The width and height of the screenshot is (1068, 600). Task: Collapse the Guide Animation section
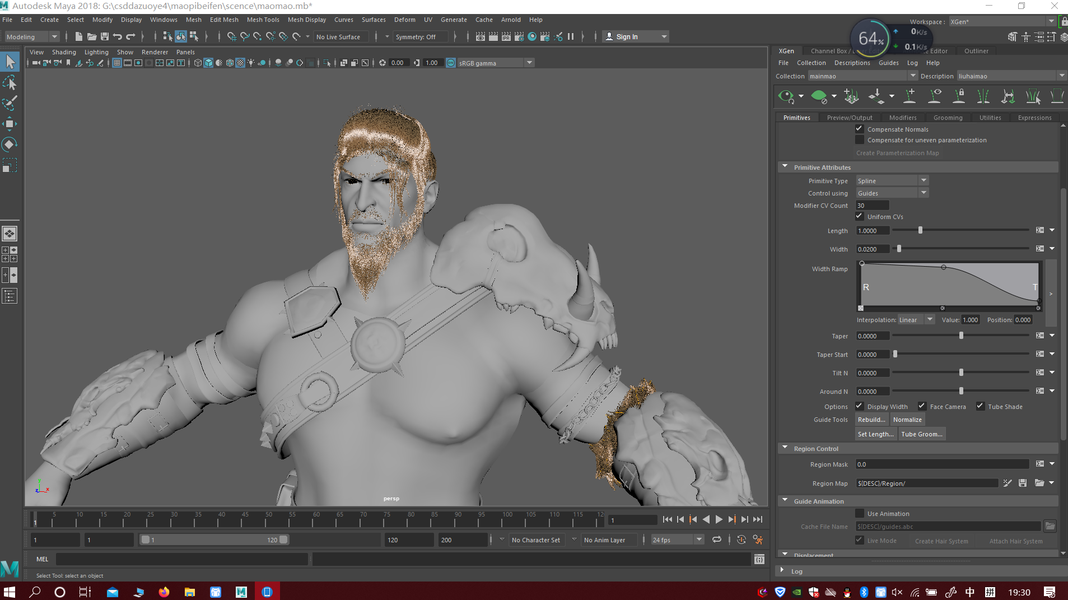point(785,501)
